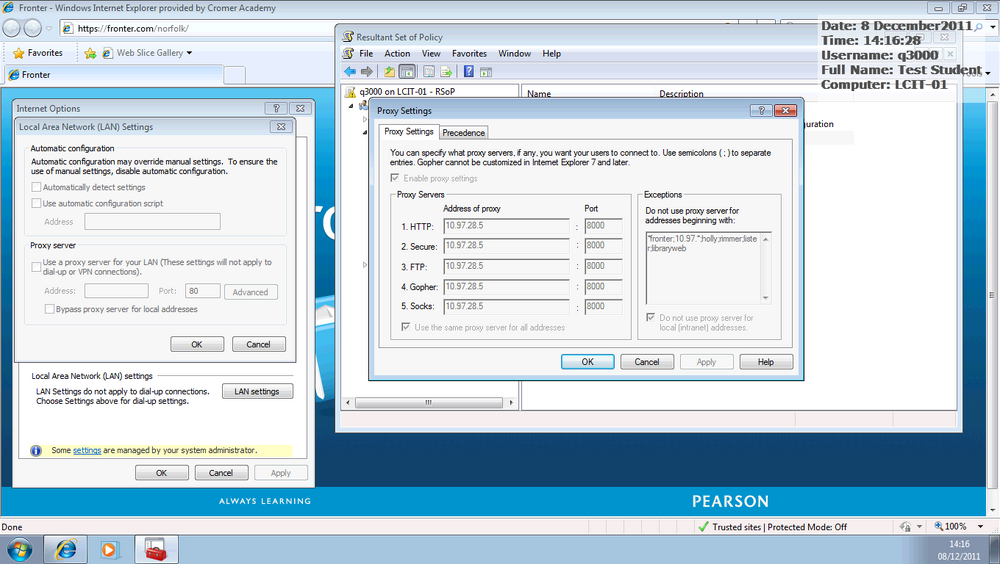1000x564 pixels.
Task: Open View menu in RSoP
Action: (x=431, y=54)
